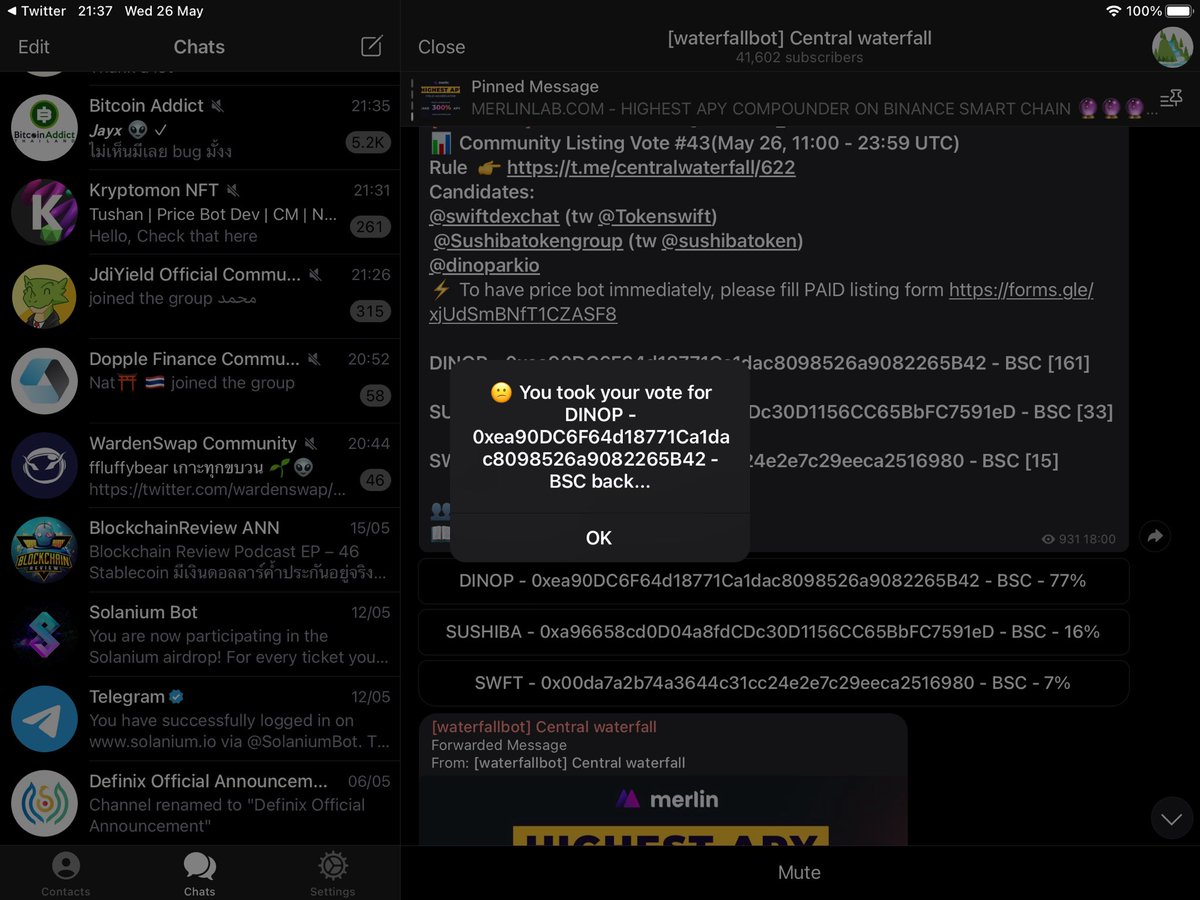Open the BlockchainReview ANN chat title
The width and height of the screenshot is (1200, 900).
(184, 528)
